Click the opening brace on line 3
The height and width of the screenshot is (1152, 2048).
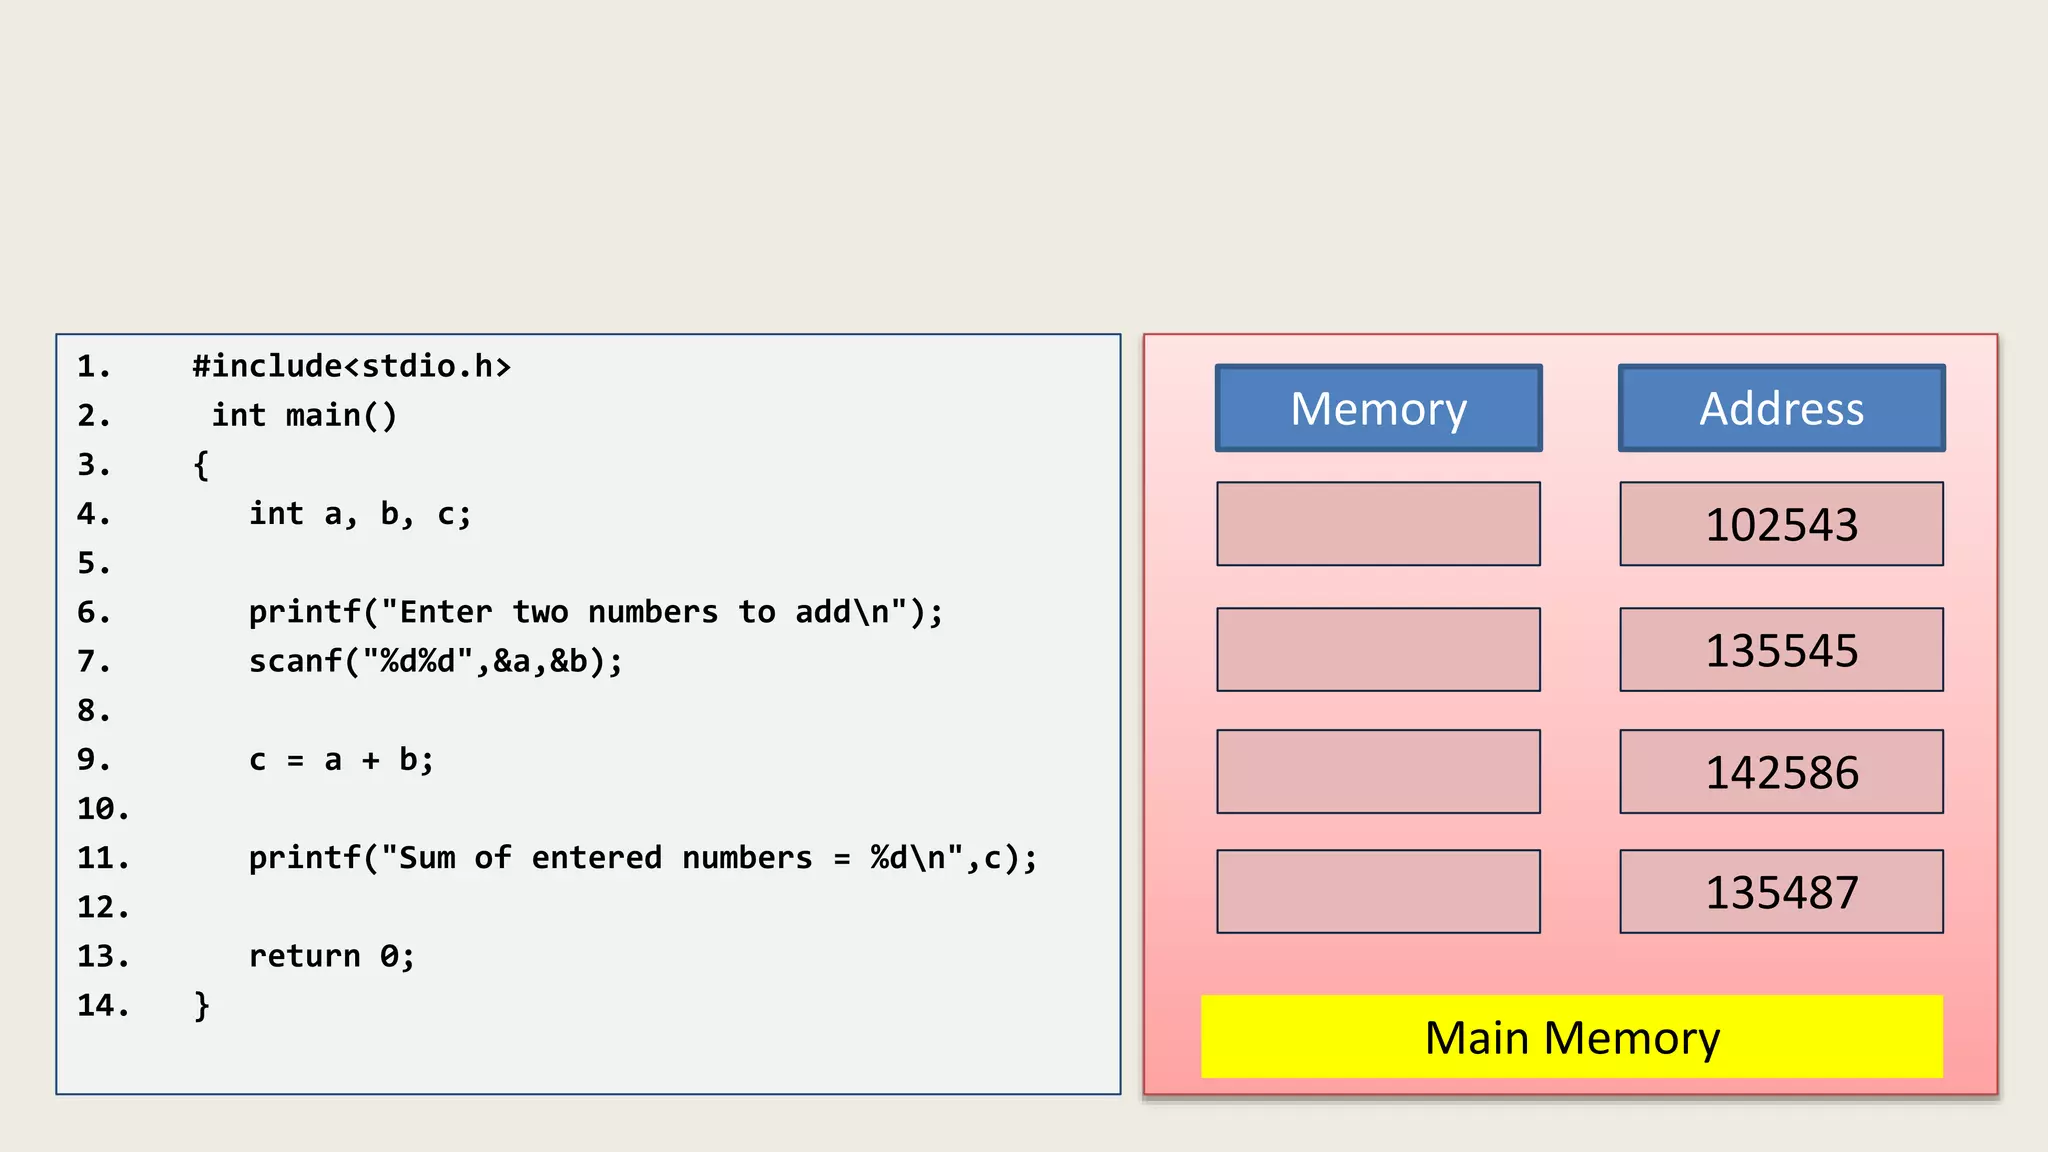click(x=201, y=465)
